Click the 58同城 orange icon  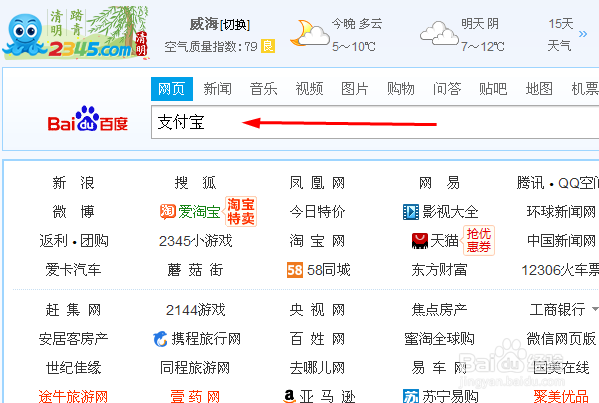[x=295, y=270]
